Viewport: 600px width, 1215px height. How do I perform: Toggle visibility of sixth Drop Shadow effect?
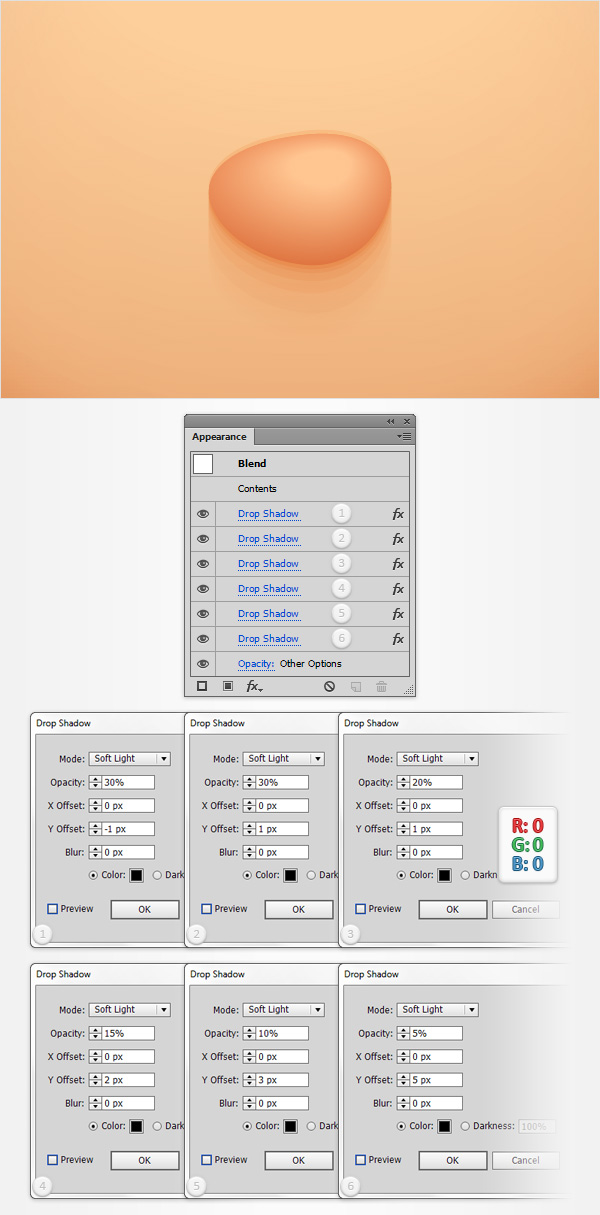click(203, 639)
